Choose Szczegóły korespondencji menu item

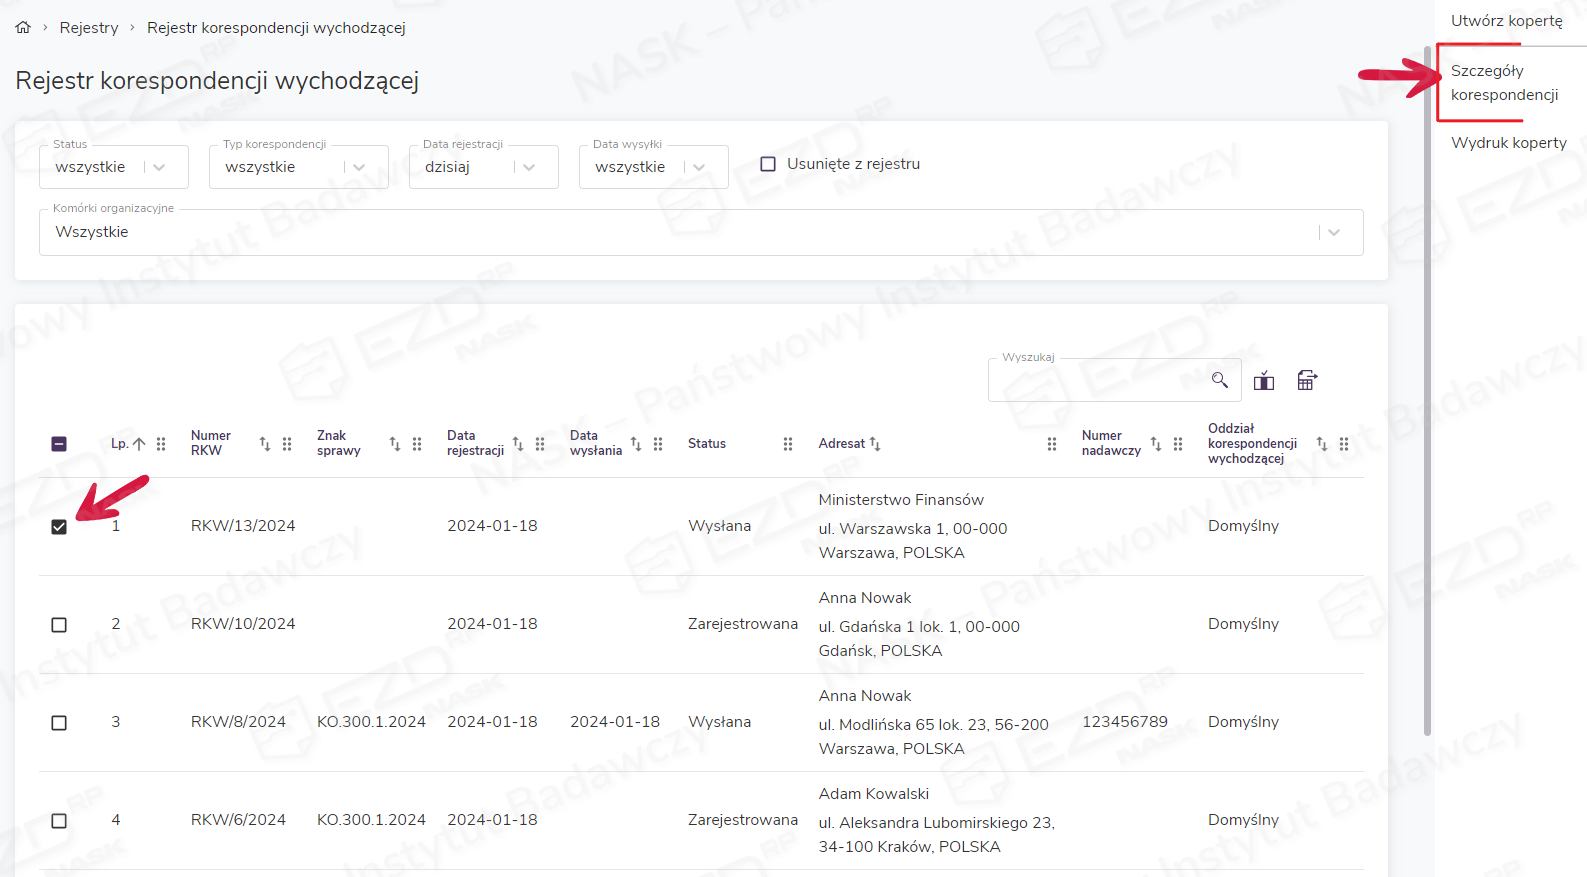point(1504,83)
